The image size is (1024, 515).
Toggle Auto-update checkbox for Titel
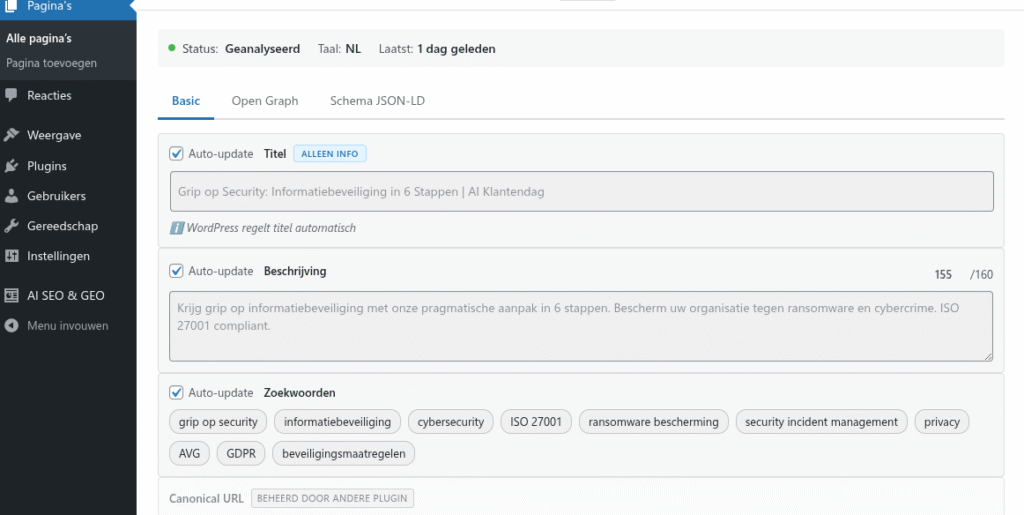tap(177, 154)
